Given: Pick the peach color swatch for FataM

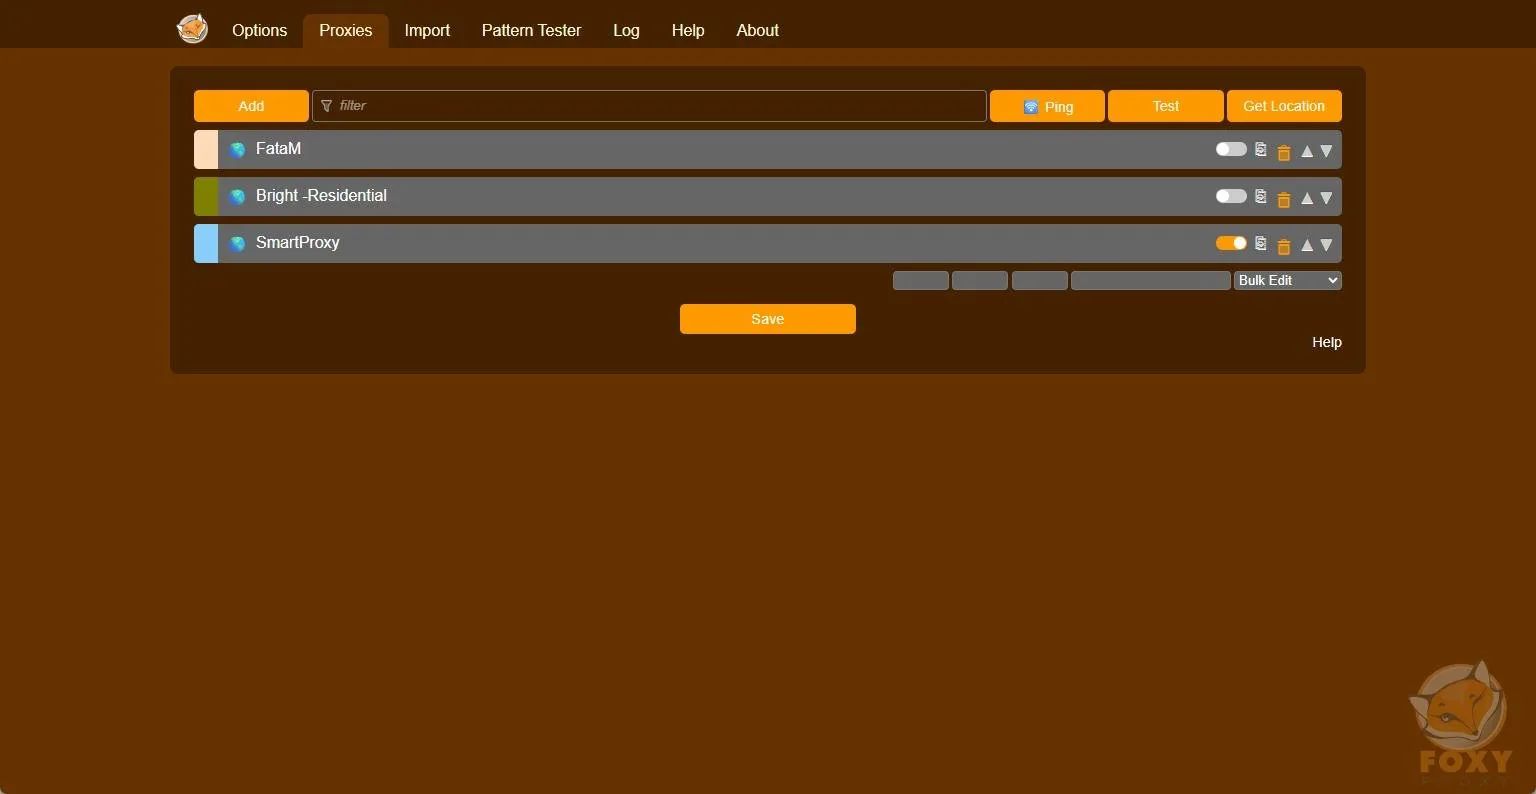Looking at the screenshot, I should click(206, 150).
